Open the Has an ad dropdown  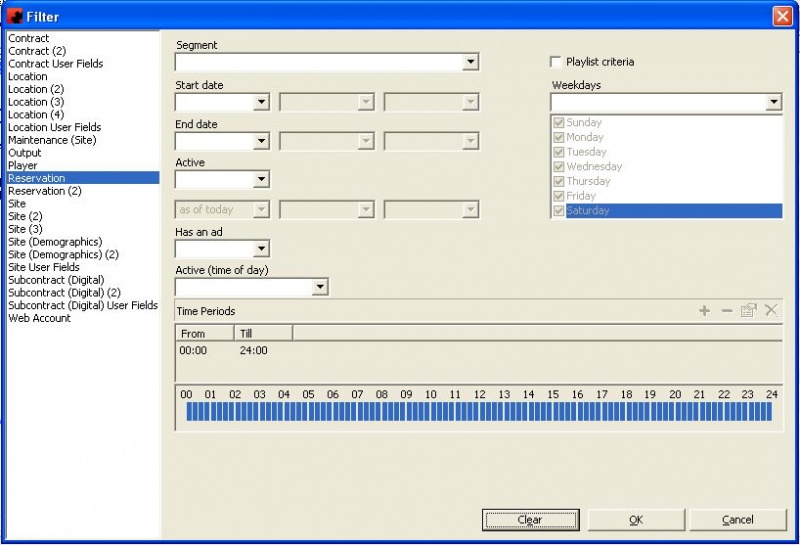pos(261,249)
